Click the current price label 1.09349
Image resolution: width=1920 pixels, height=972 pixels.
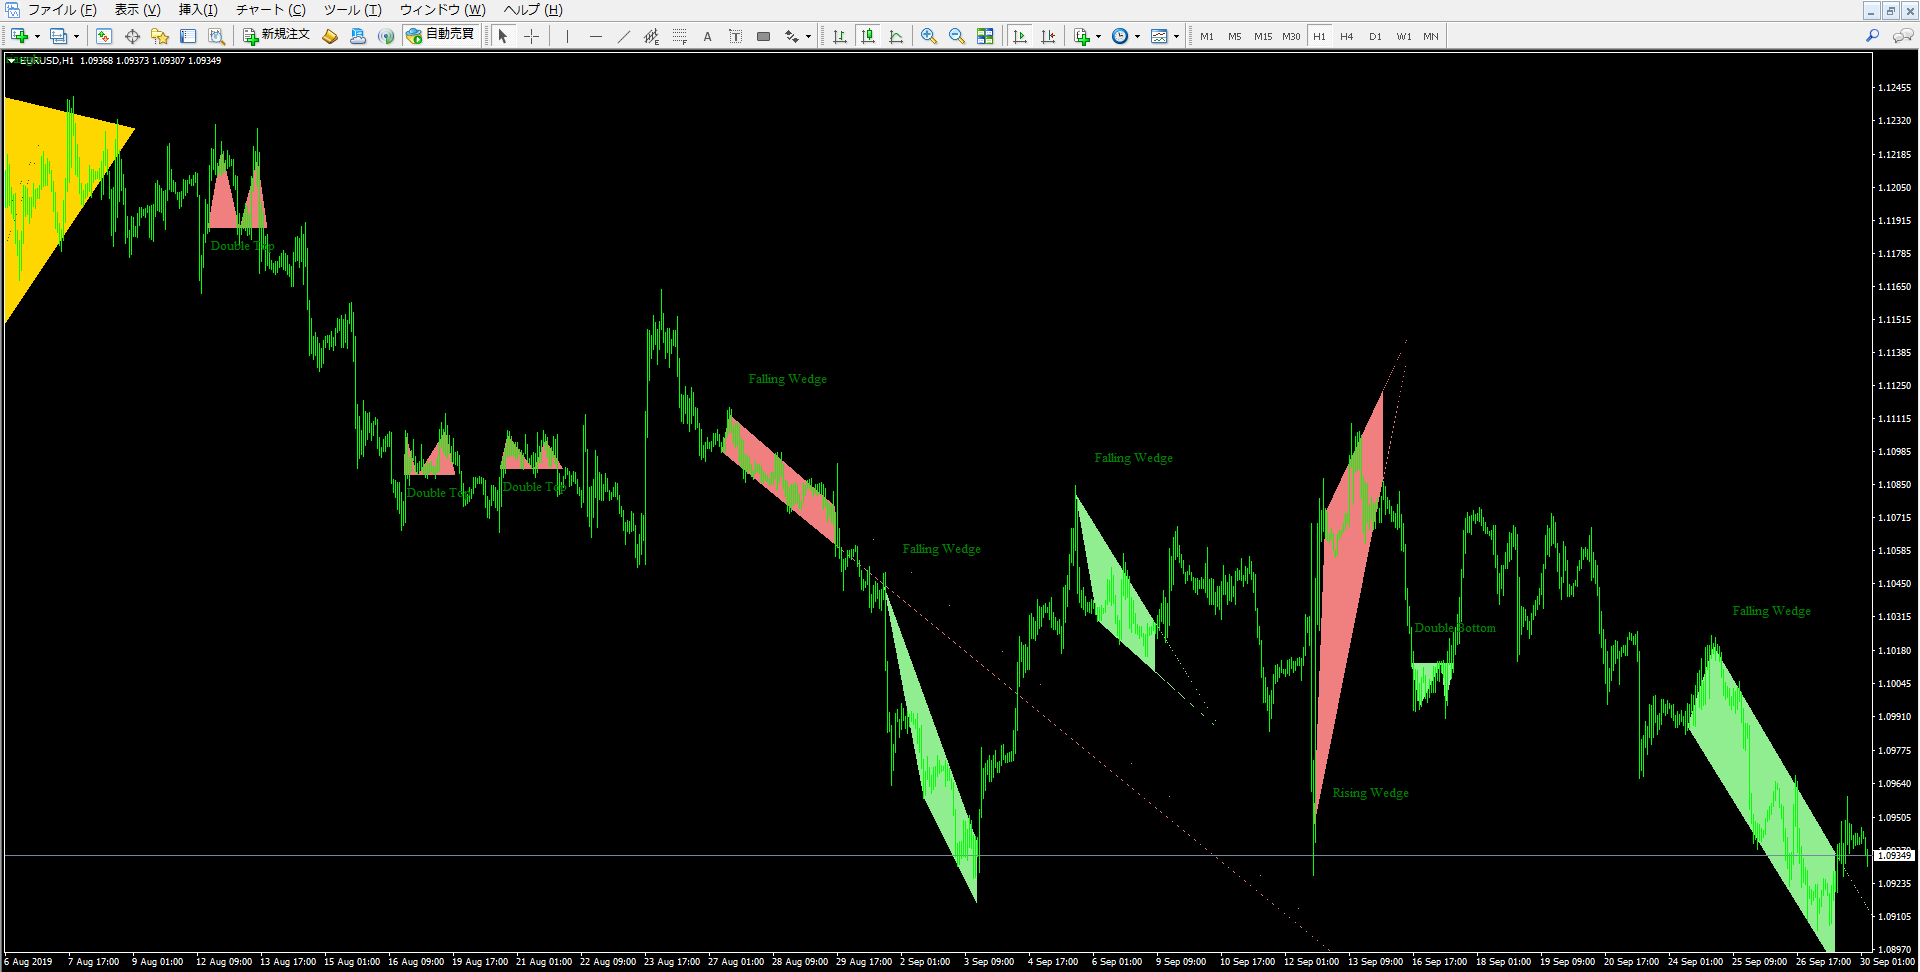tap(1895, 855)
